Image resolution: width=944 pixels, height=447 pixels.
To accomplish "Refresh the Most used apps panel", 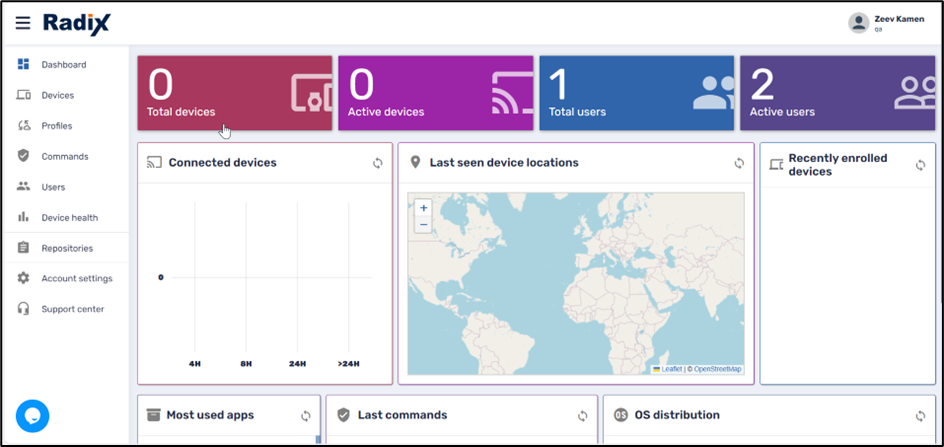I will (x=306, y=416).
